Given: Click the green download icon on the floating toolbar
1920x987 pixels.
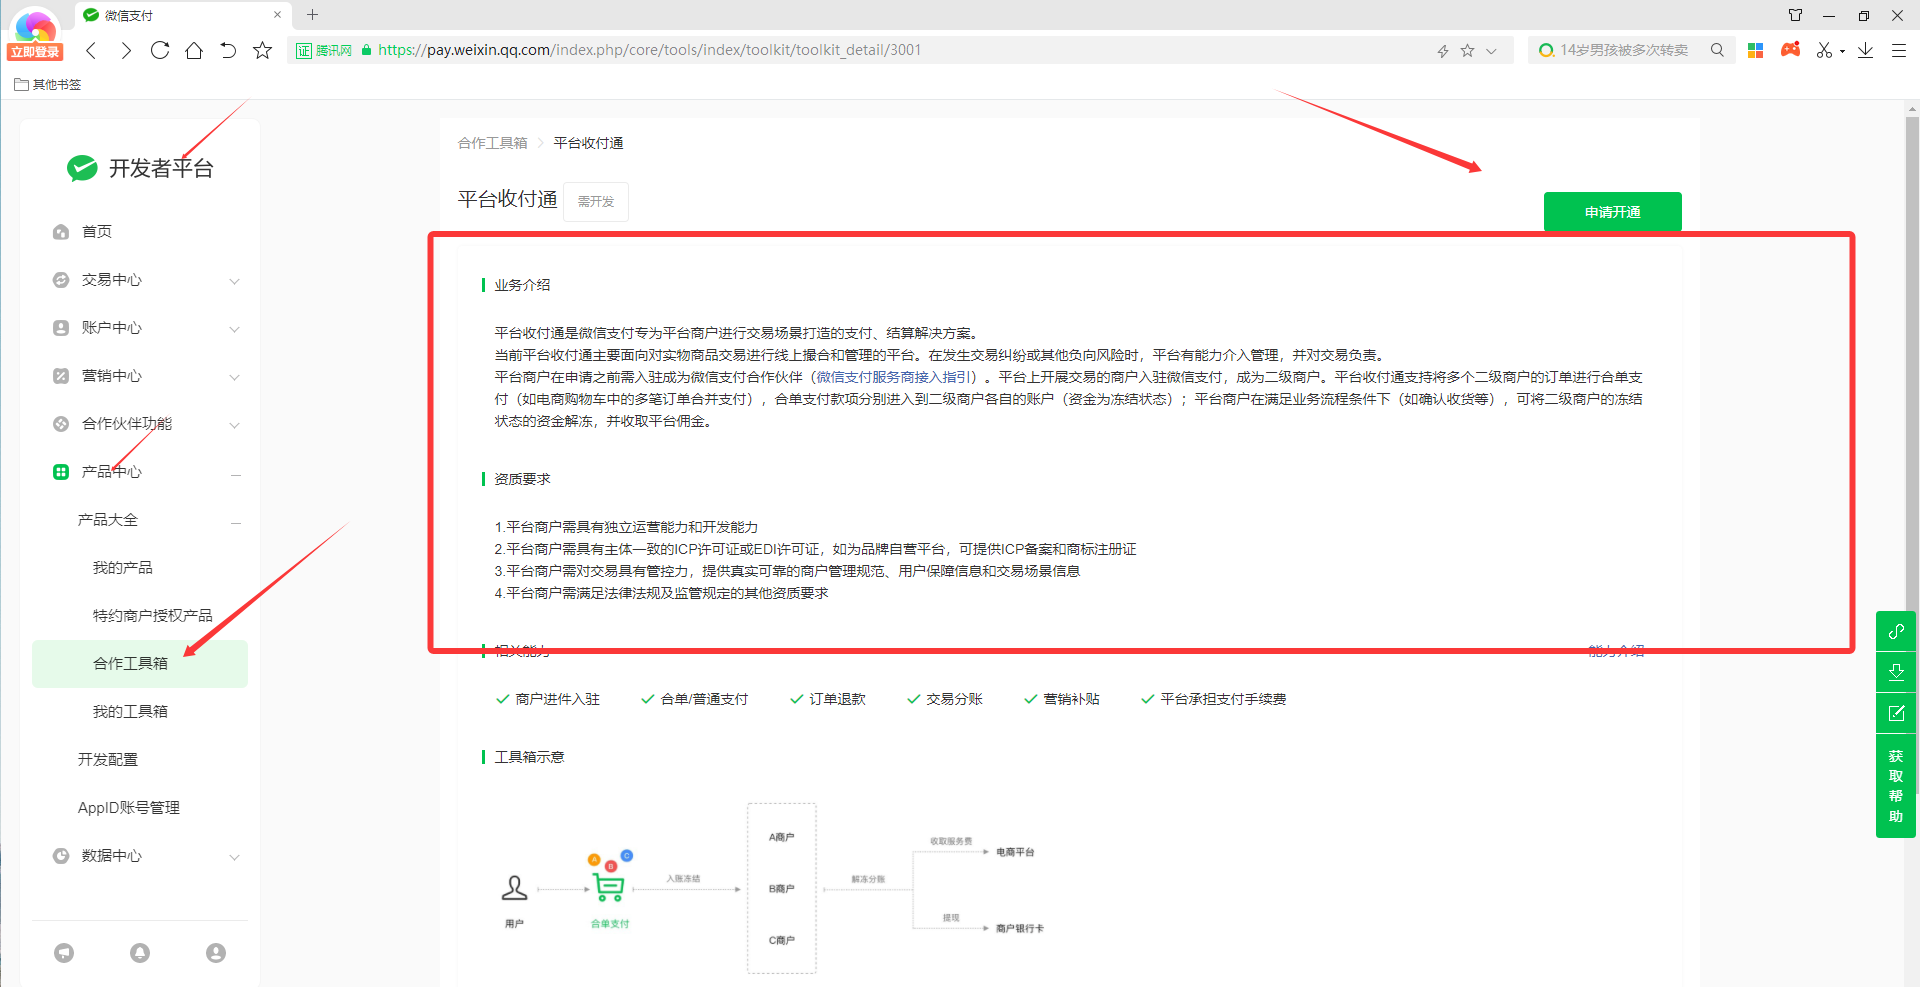Looking at the screenshot, I should click(x=1896, y=673).
